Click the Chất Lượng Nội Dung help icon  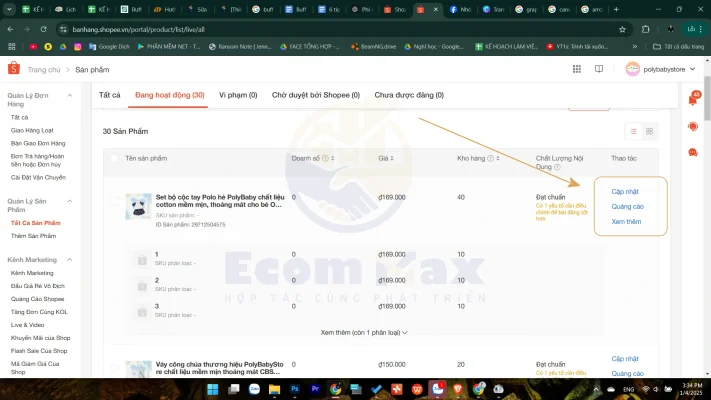[x=557, y=167]
